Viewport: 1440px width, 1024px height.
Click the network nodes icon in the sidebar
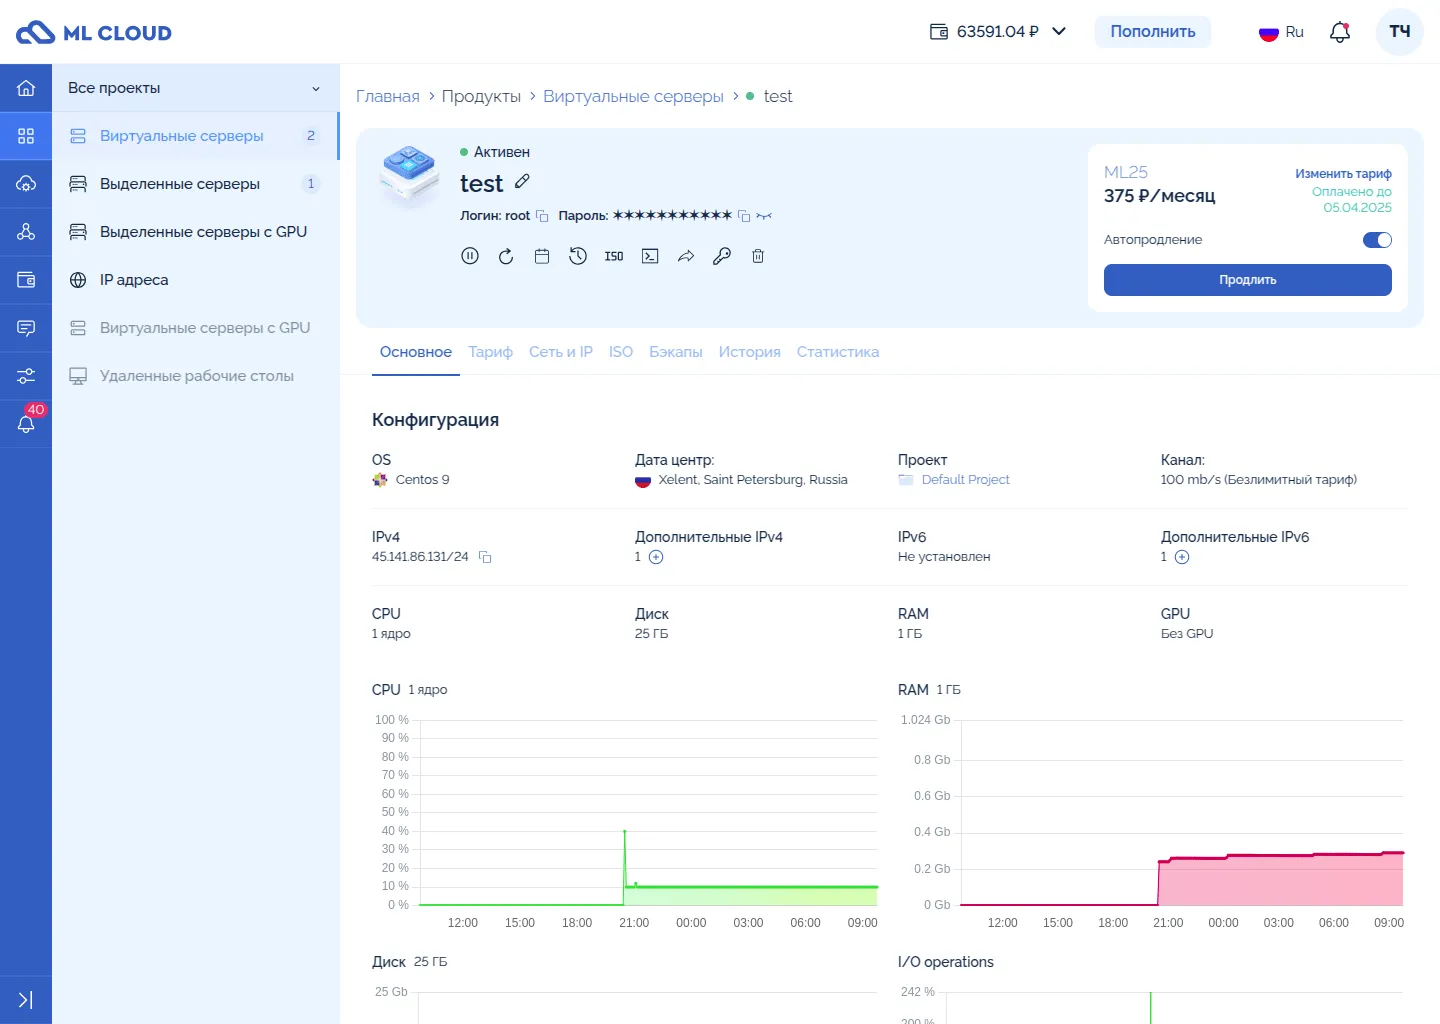(x=26, y=232)
